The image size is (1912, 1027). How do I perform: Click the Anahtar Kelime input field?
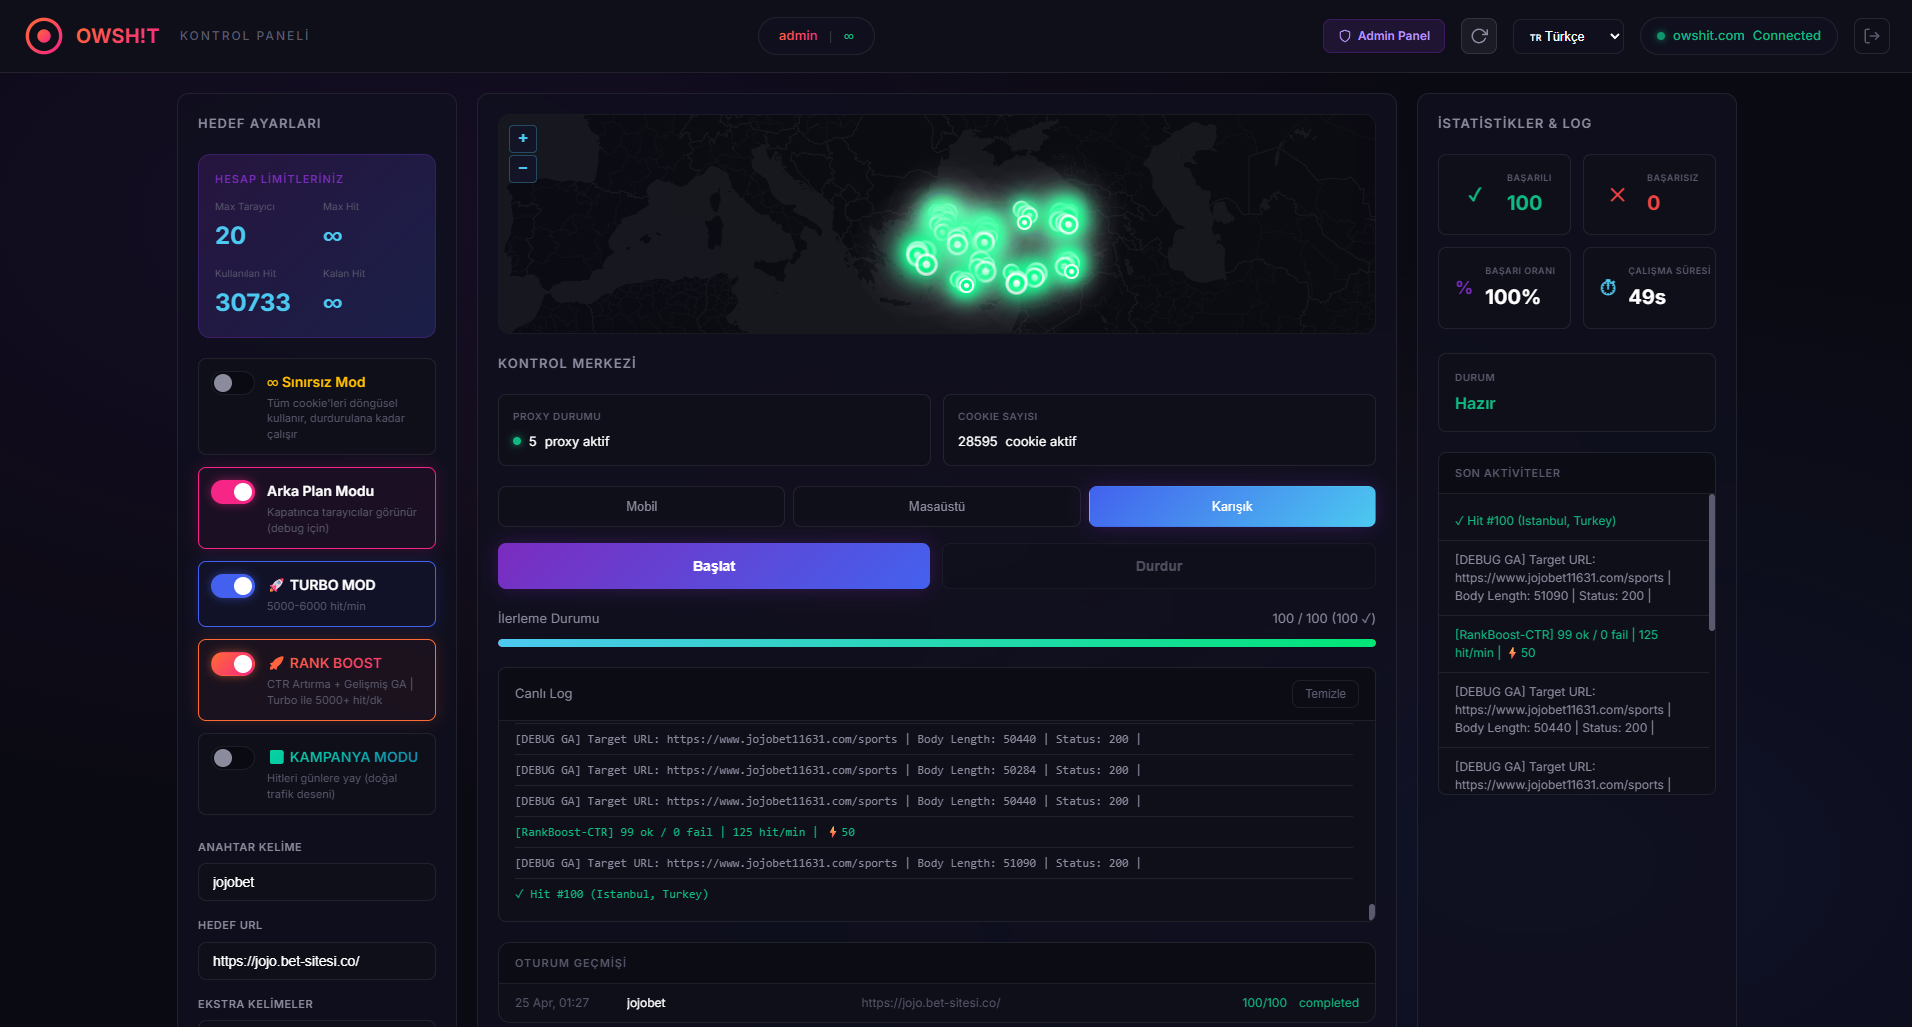pos(316,882)
